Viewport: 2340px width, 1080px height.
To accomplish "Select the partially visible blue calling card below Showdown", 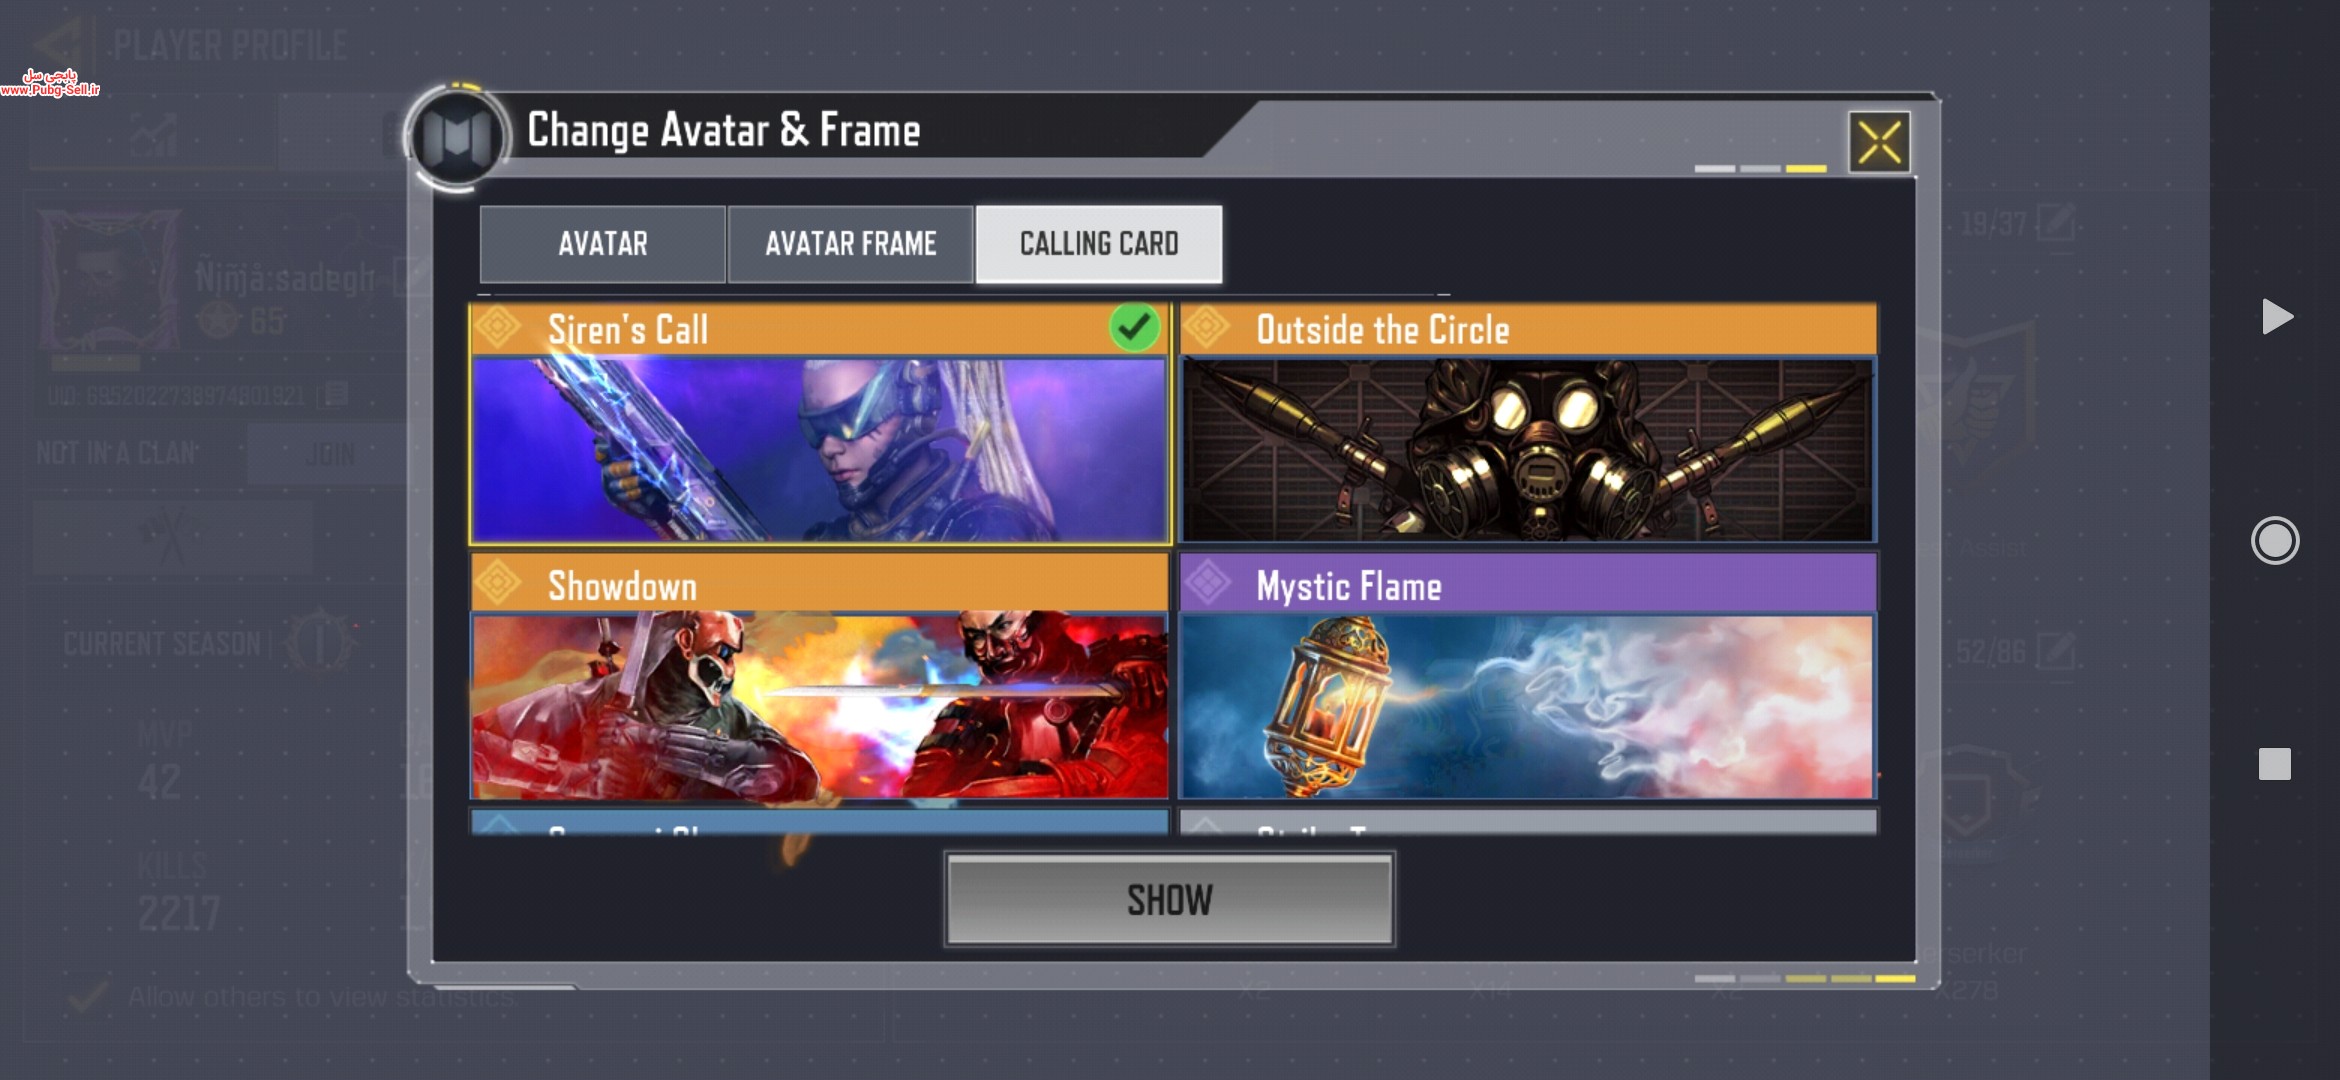I will click(x=819, y=822).
